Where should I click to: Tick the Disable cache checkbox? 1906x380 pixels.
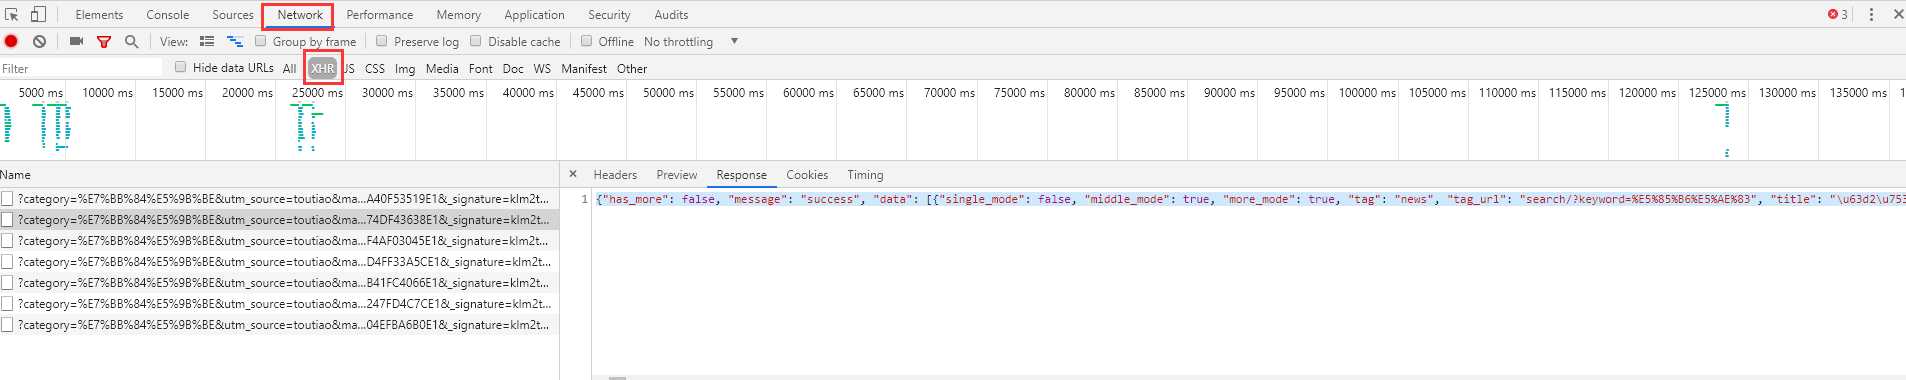tap(476, 41)
